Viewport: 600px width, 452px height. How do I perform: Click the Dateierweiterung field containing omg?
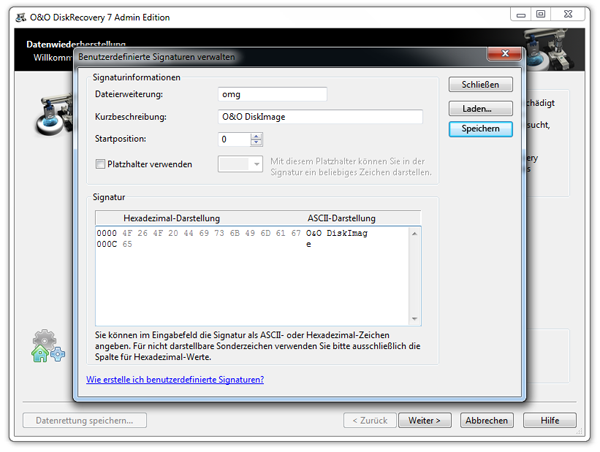tap(272, 94)
